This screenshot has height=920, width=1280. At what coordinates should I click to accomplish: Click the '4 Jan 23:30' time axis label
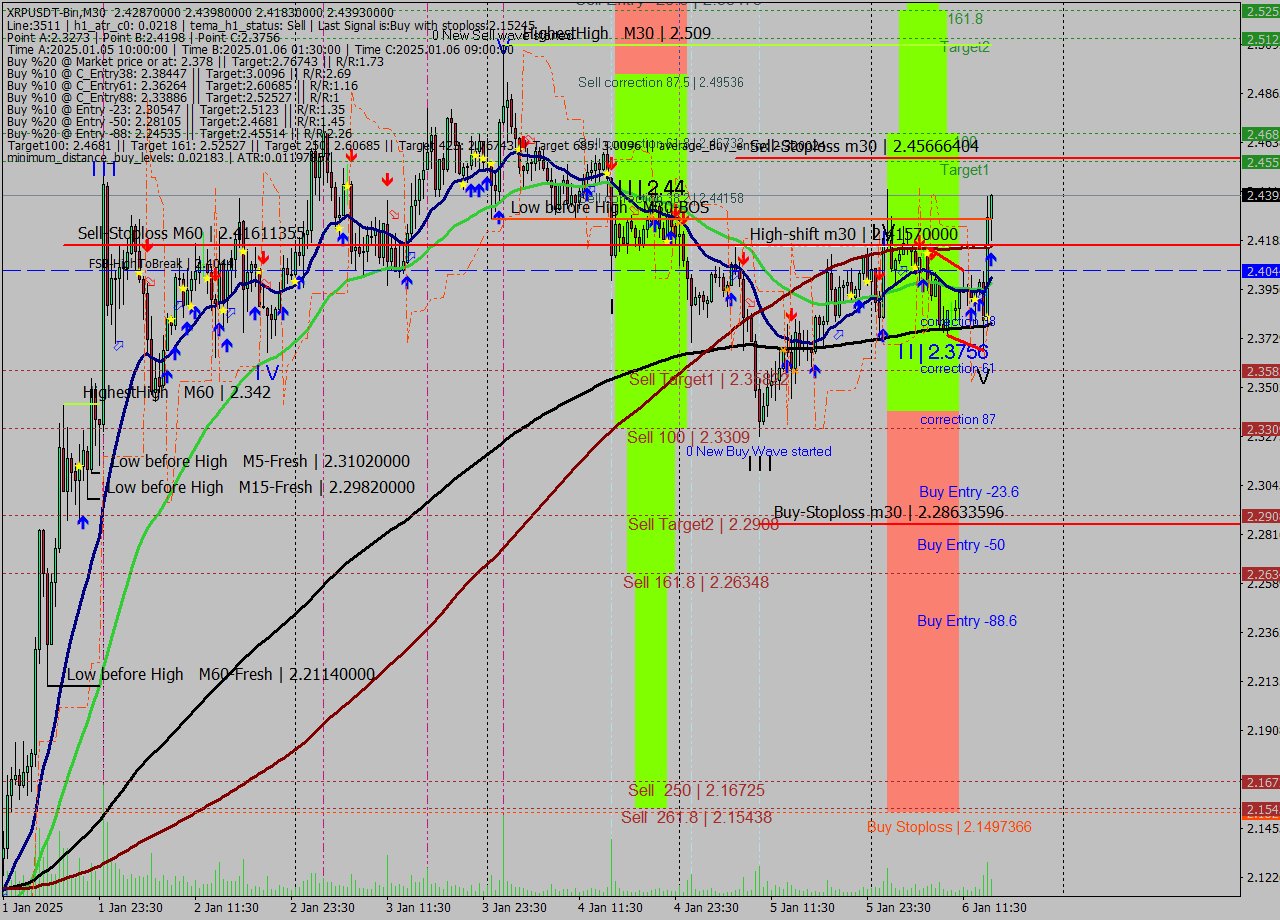tap(706, 908)
